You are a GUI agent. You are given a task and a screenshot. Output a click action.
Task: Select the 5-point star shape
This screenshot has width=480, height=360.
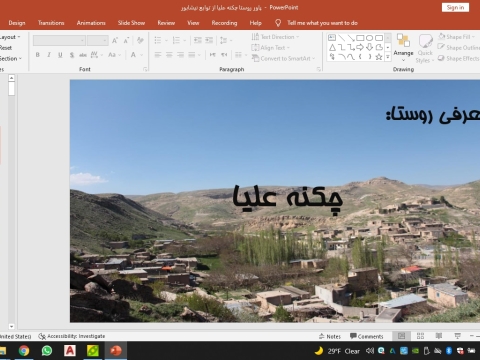coord(379,57)
